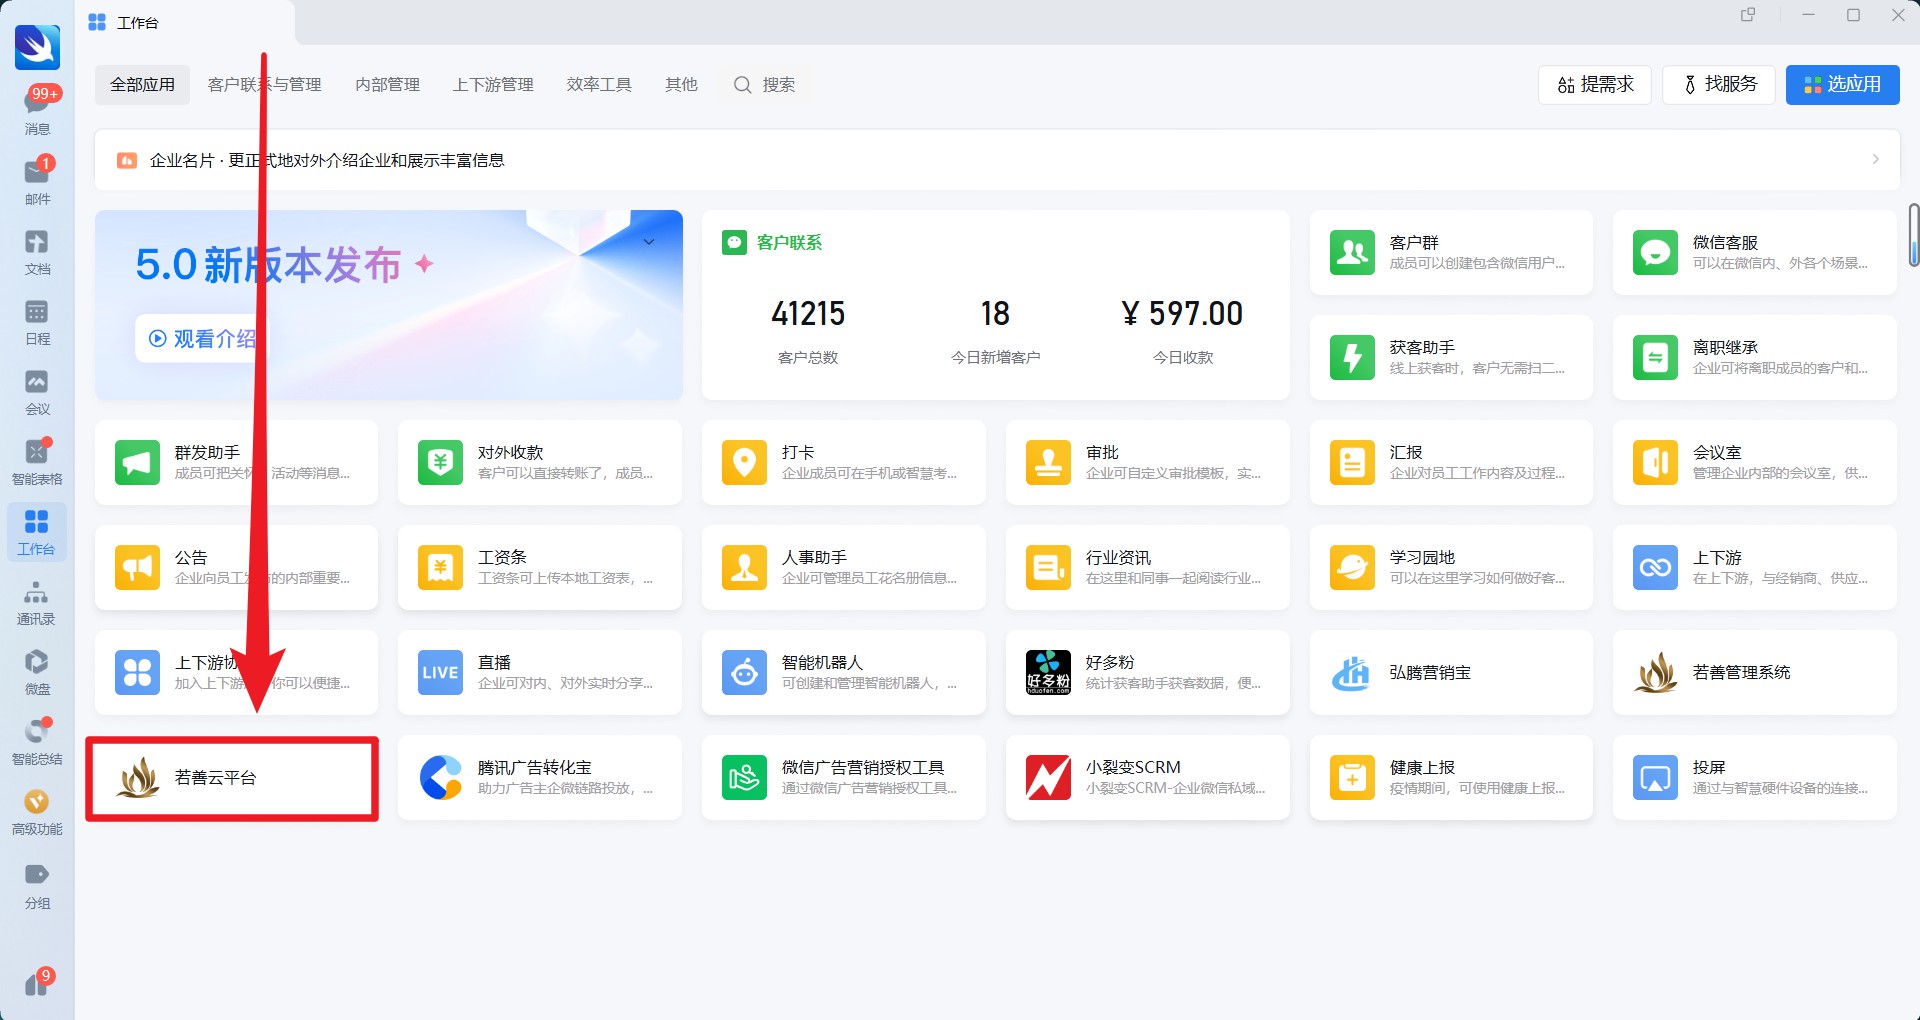Open 分组 groups in sidebar
The height and width of the screenshot is (1020, 1920).
tap(37, 884)
